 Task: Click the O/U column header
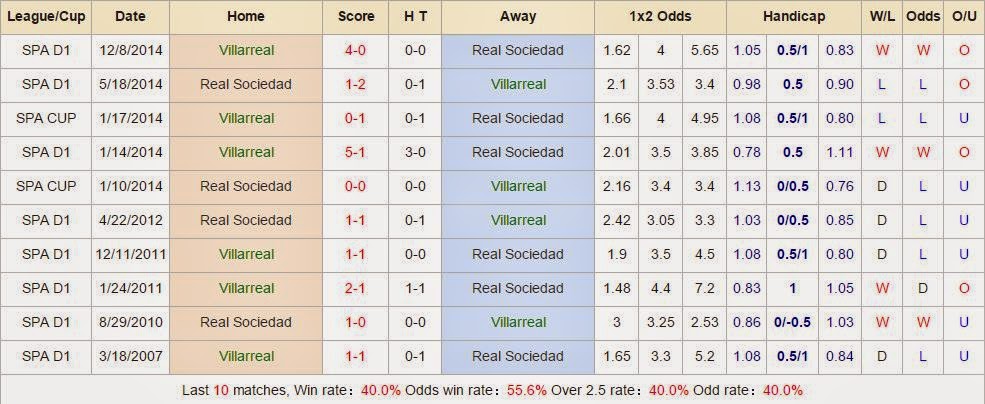tap(964, 17)
